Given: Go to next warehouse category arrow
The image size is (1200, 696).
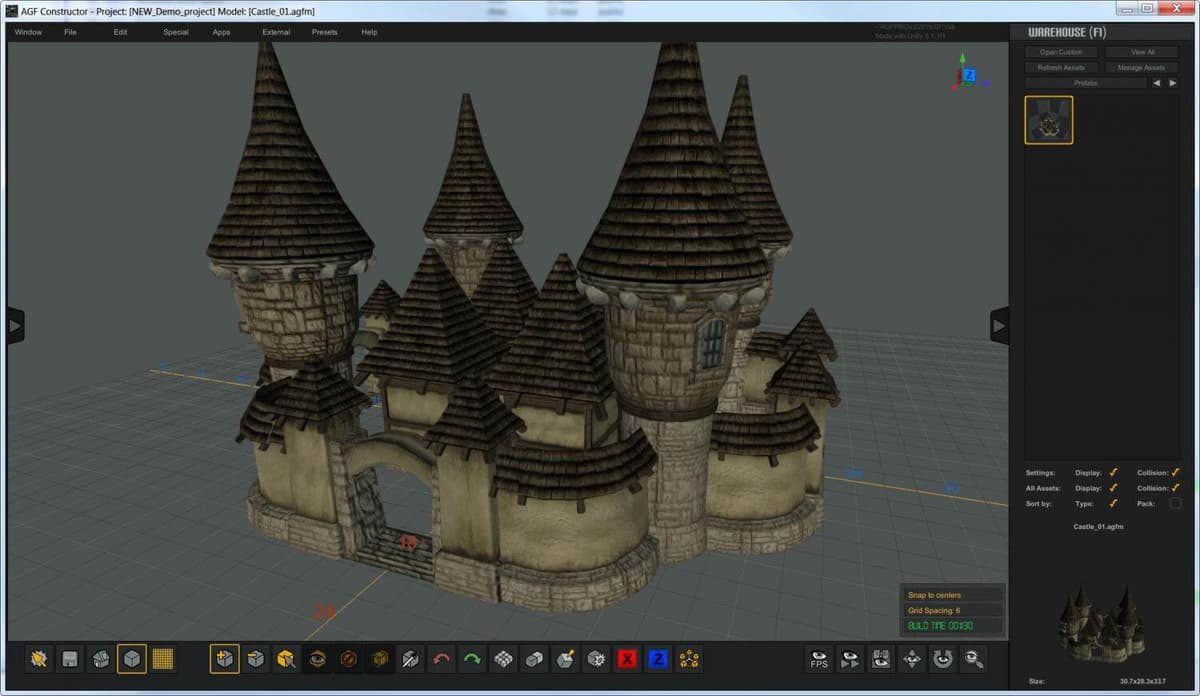Looking at the screenshot, I should pos(1173,83).
